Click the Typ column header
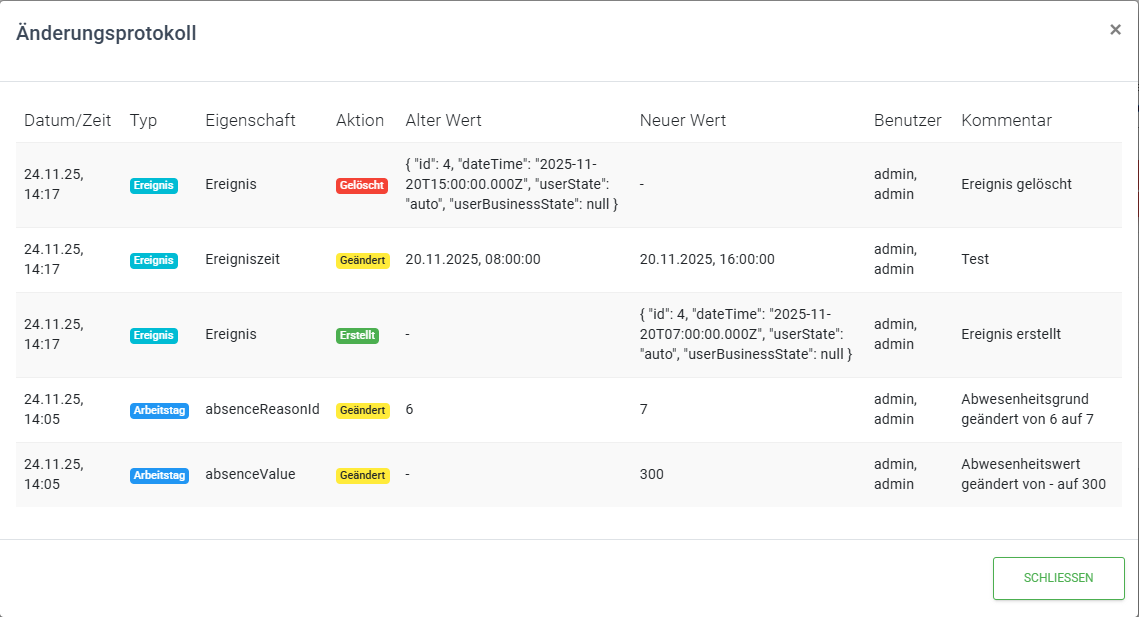Viewport: 1139px width, 617px height. [x=143, y=120]
